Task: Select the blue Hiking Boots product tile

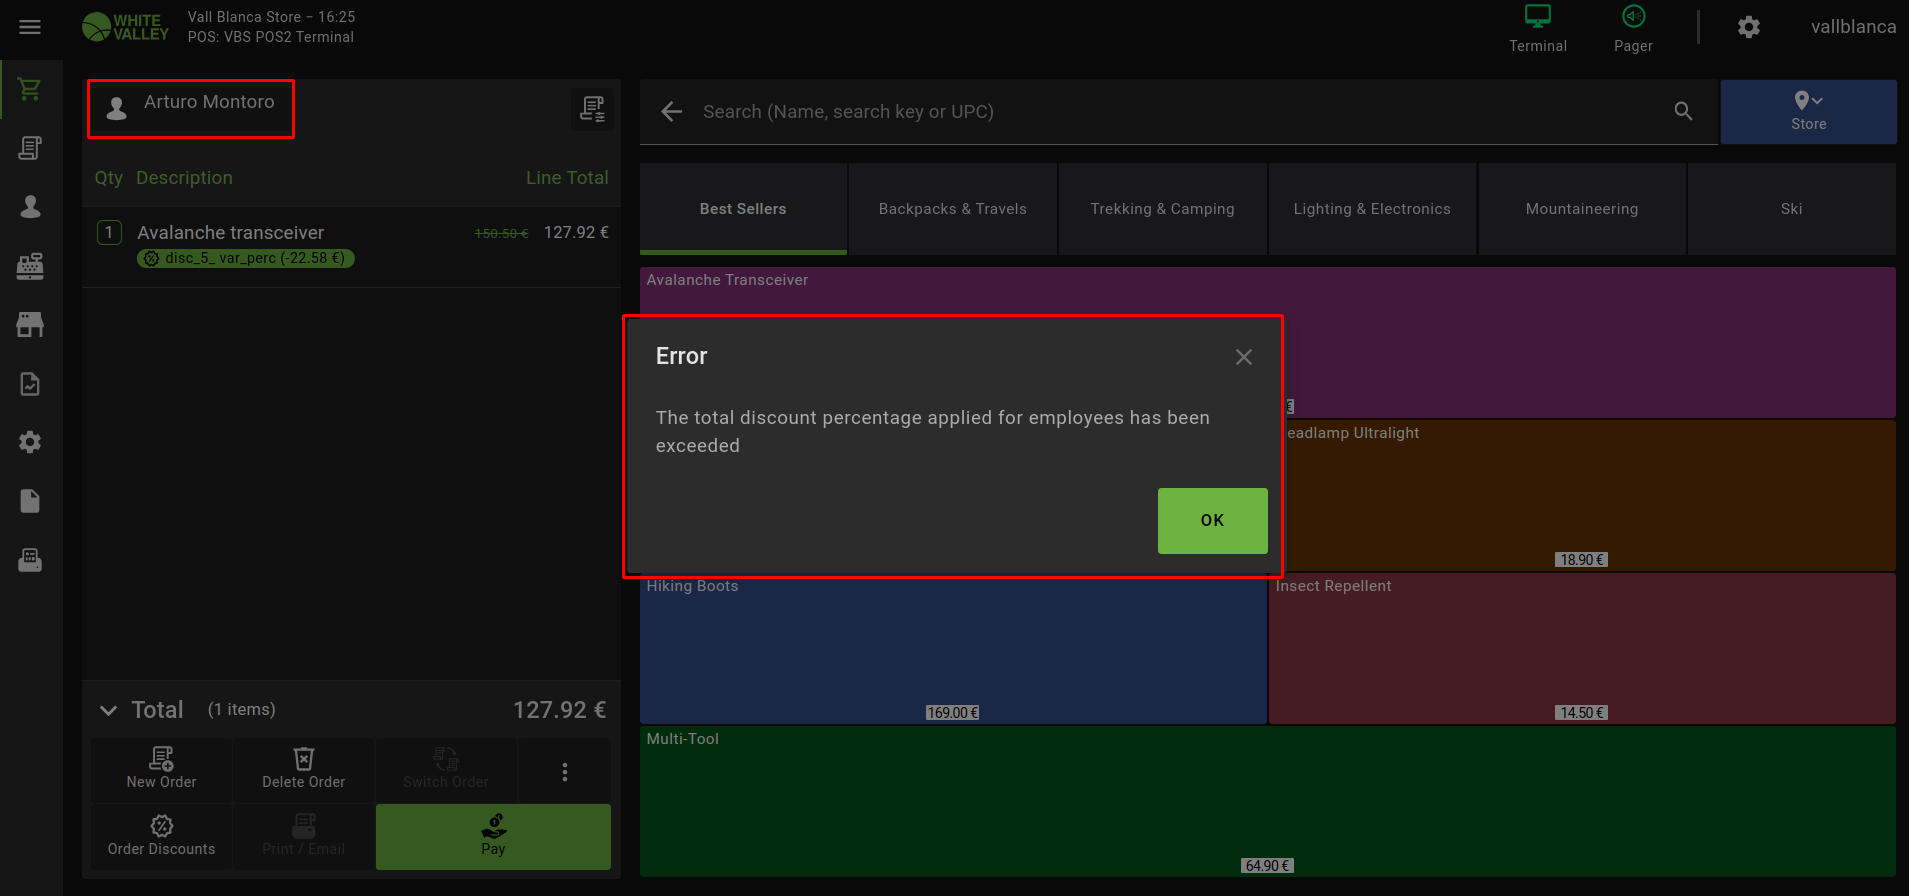Action: [x=952, y=650]
